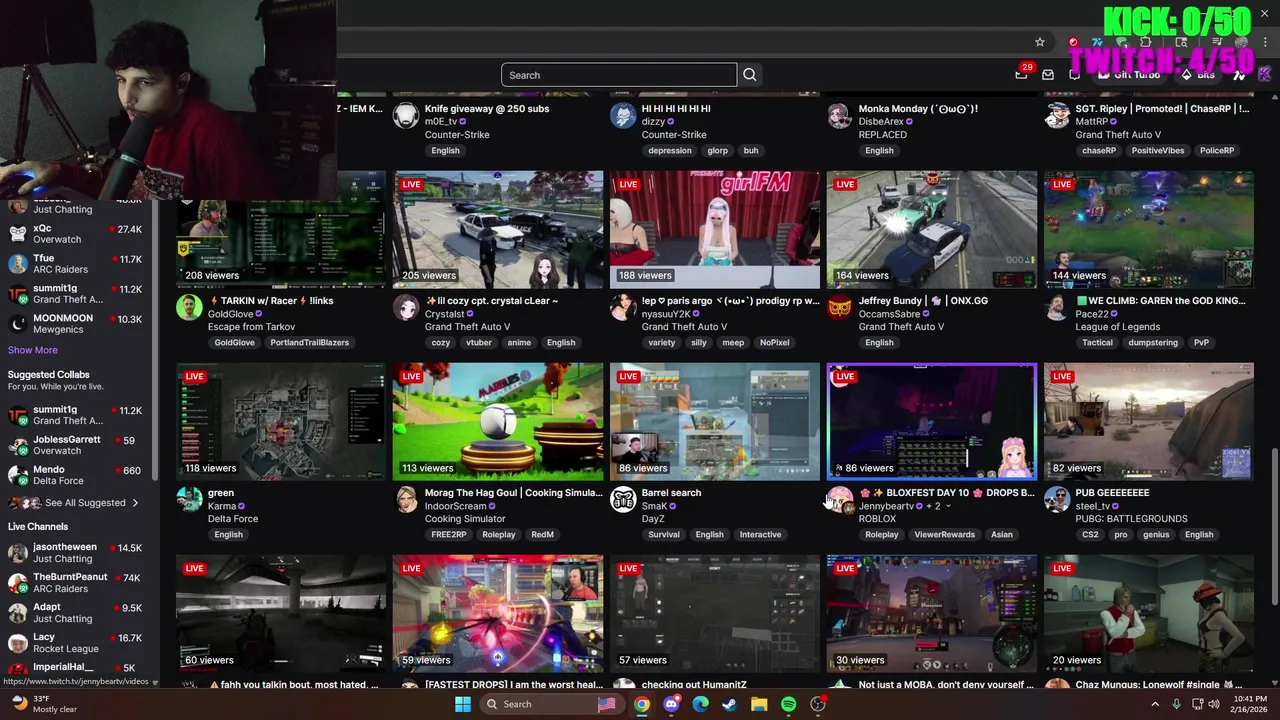
Task: Open the Twitch inbox envelope icon
Action: point(1048,75)
